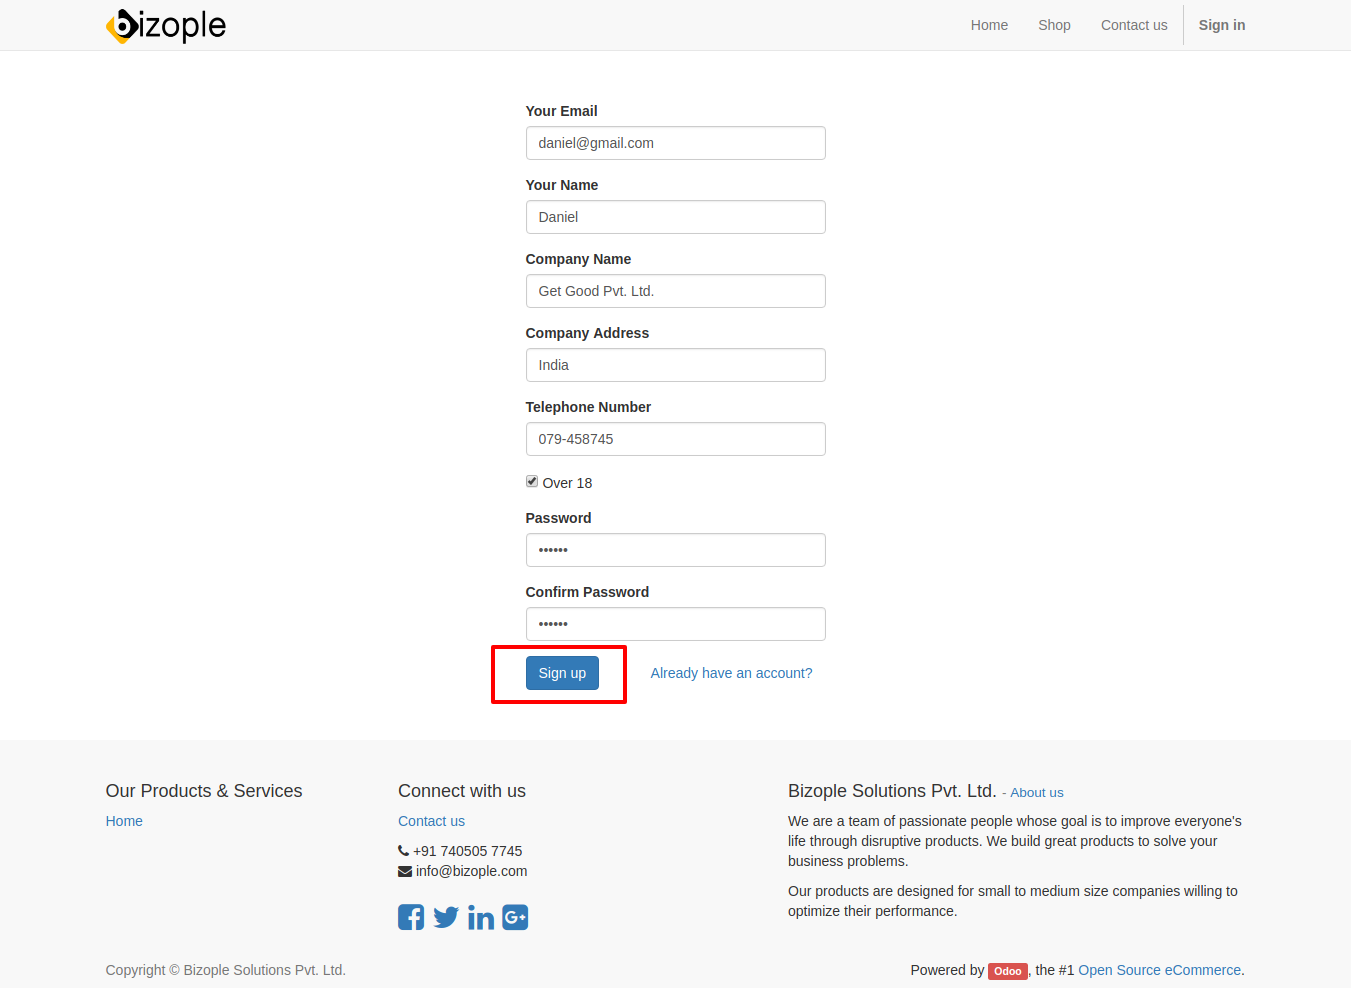
Task: Click the Odoo badge in footer
Action: coord(1007,971)
